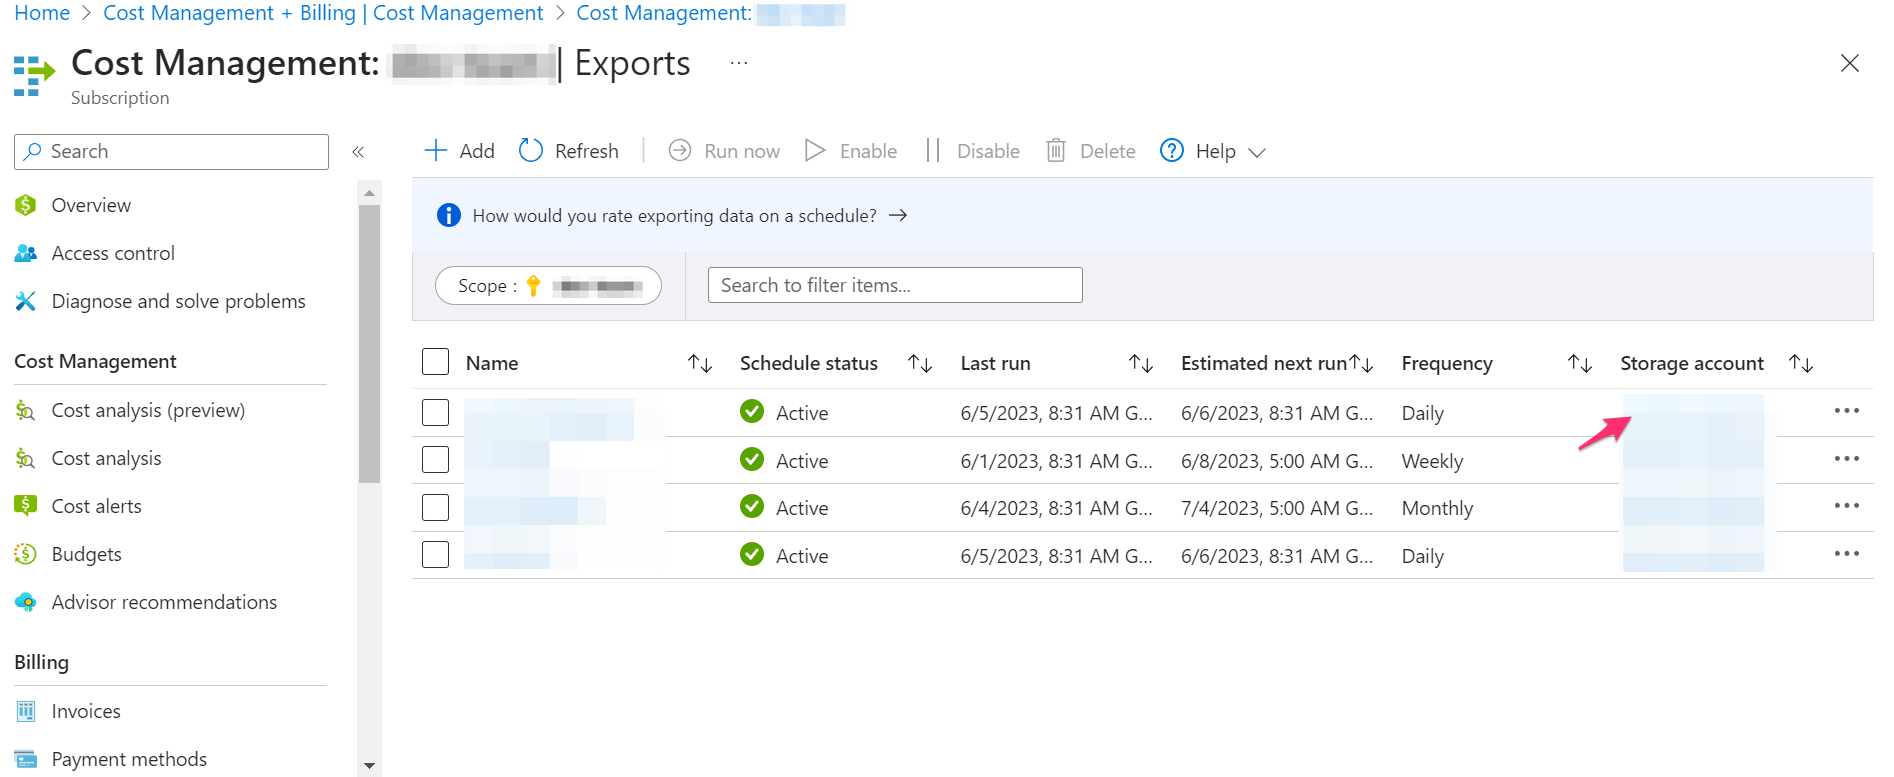The height and width of the screenshot is (777, 1894).
Task: Open Diagnose and solve problems
Action: tap(178, 301)
